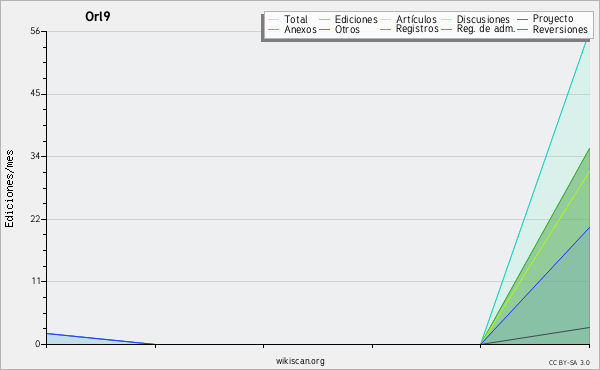Click the Proyecto legend label
600x370 pixels.
coord(553,19)
